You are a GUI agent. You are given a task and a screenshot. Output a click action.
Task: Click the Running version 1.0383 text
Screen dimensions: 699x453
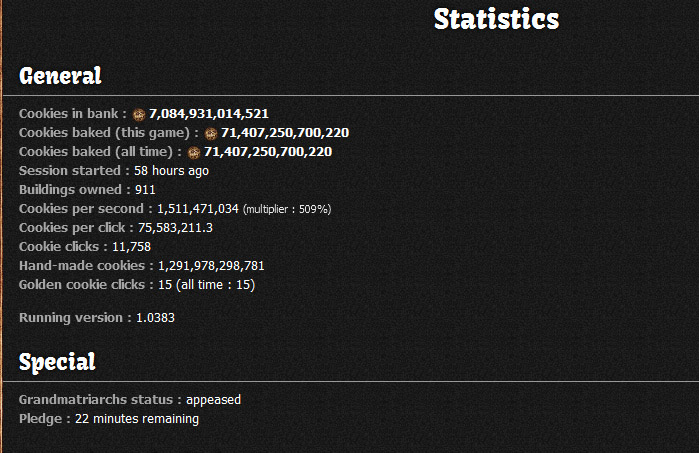pyautogui.click(x=97, y=318)
